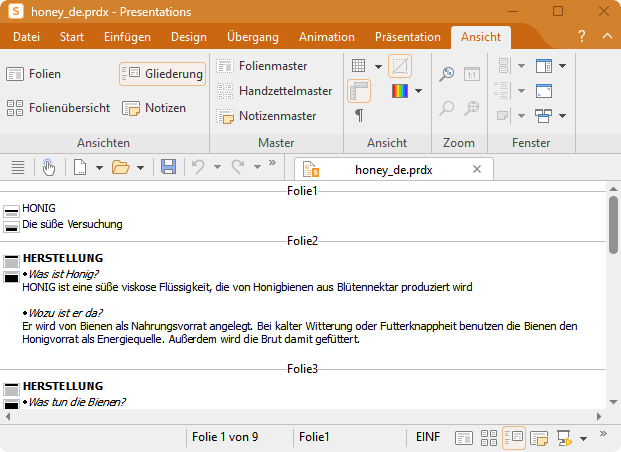621x452 pixels.
Task: Close the honey_de.prdx document tab
Action: [x=477, y=169]
